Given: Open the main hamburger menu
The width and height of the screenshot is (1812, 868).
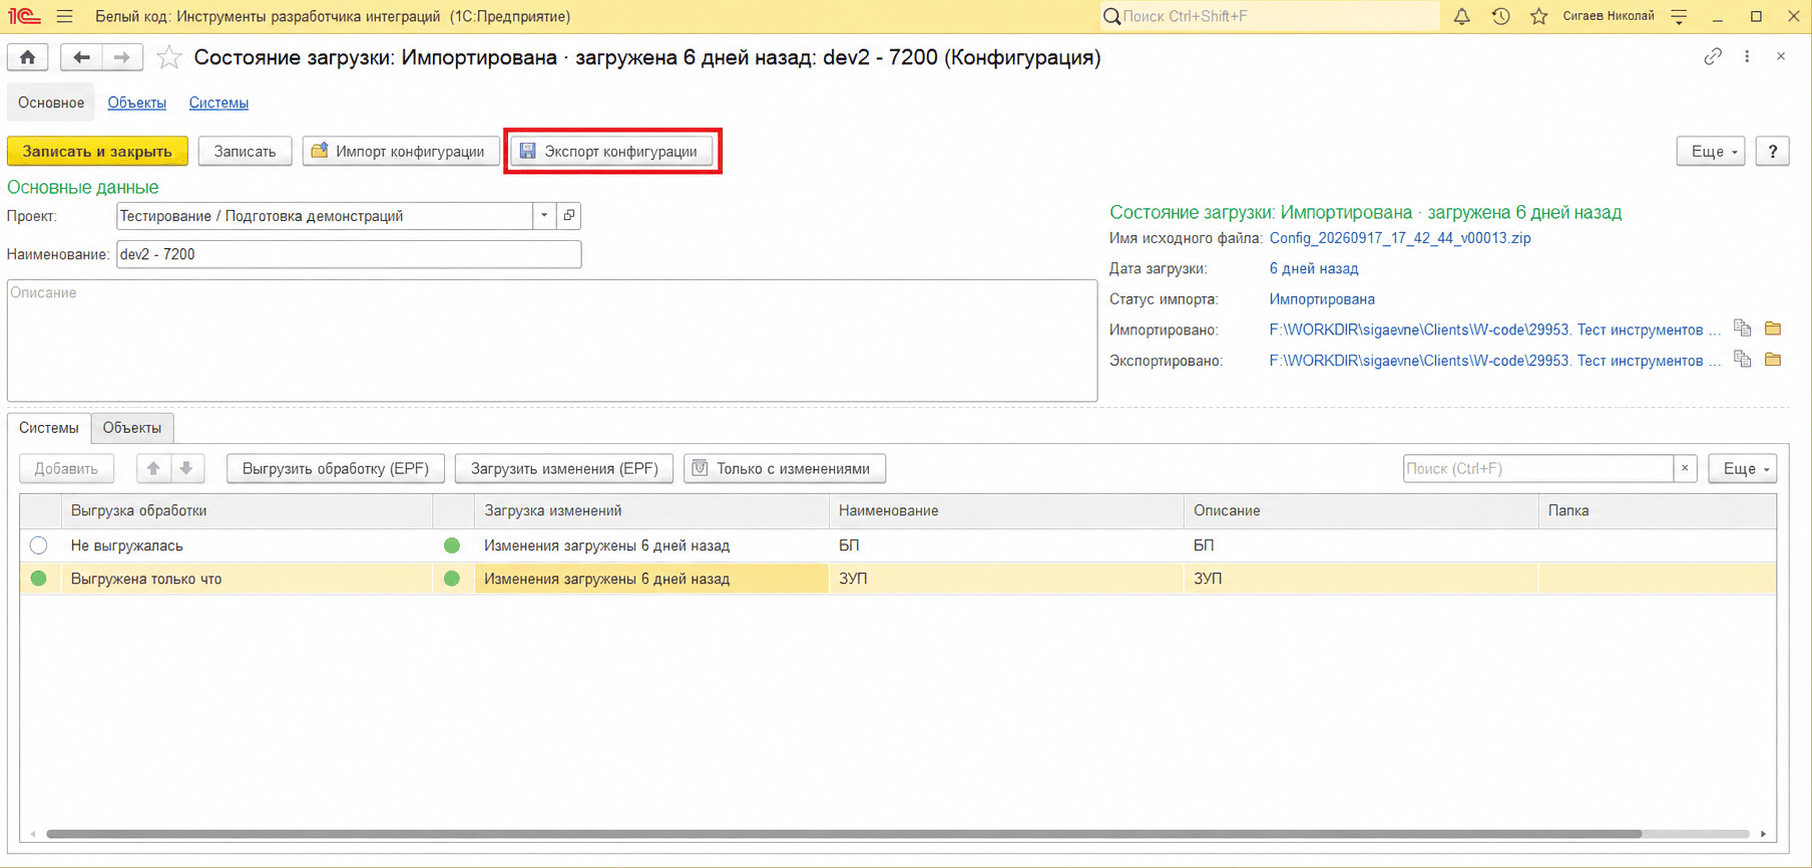Looking at the screenshot, I should [65, 16].
